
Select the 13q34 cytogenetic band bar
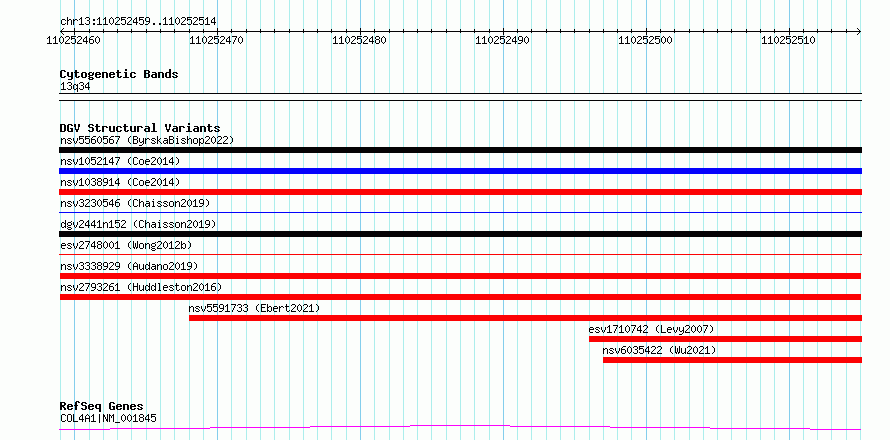pyautogui.click(x=460, y=97)
